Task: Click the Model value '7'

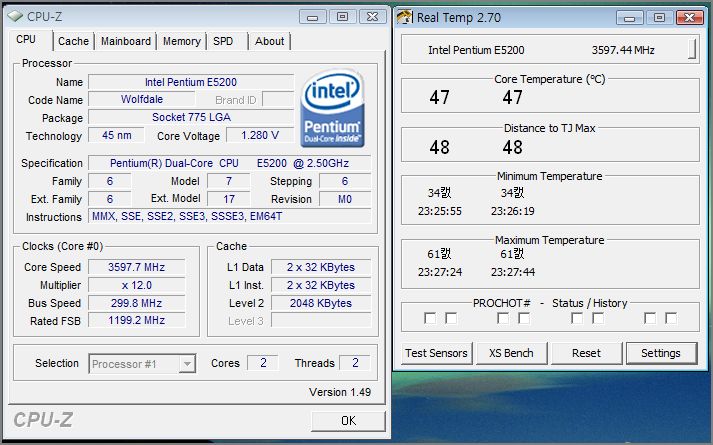Action: (x=228, y=181)
